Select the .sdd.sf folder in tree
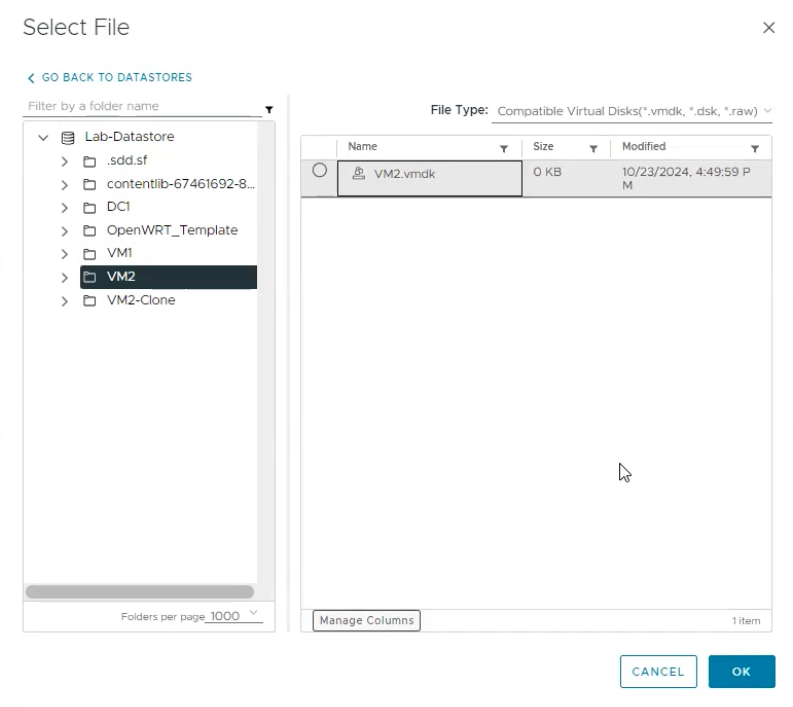Image resolution: width=793 pixels, height=707 pixels. coord(127,161)
